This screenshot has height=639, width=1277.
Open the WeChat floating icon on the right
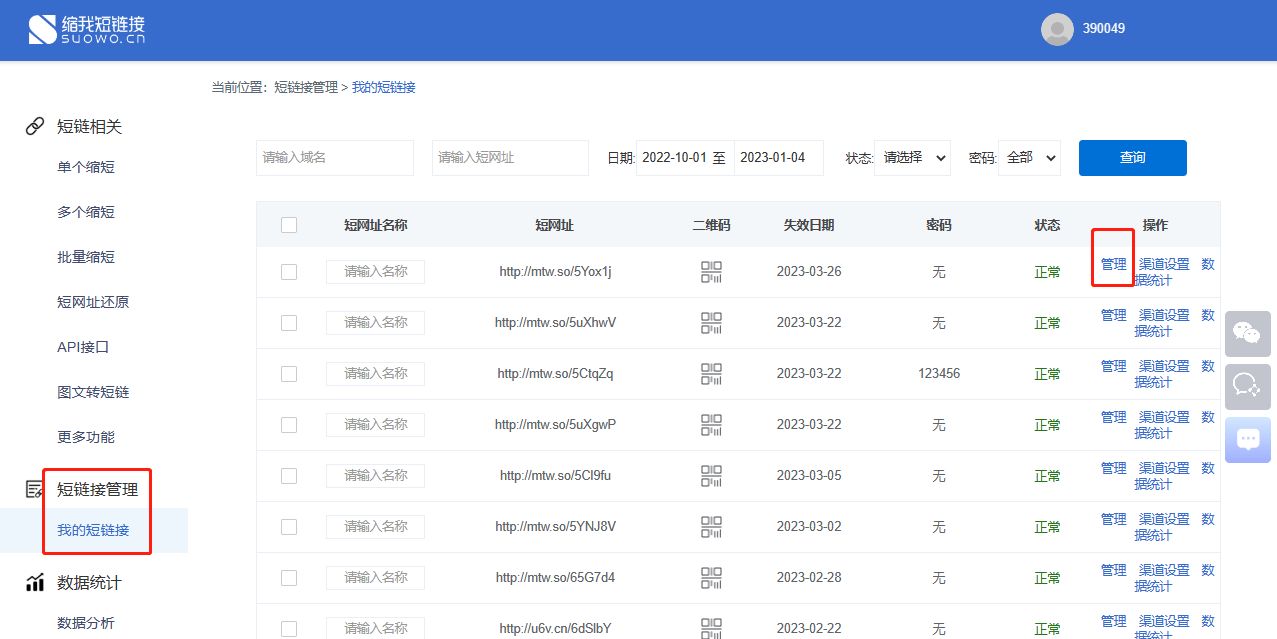1247,333
